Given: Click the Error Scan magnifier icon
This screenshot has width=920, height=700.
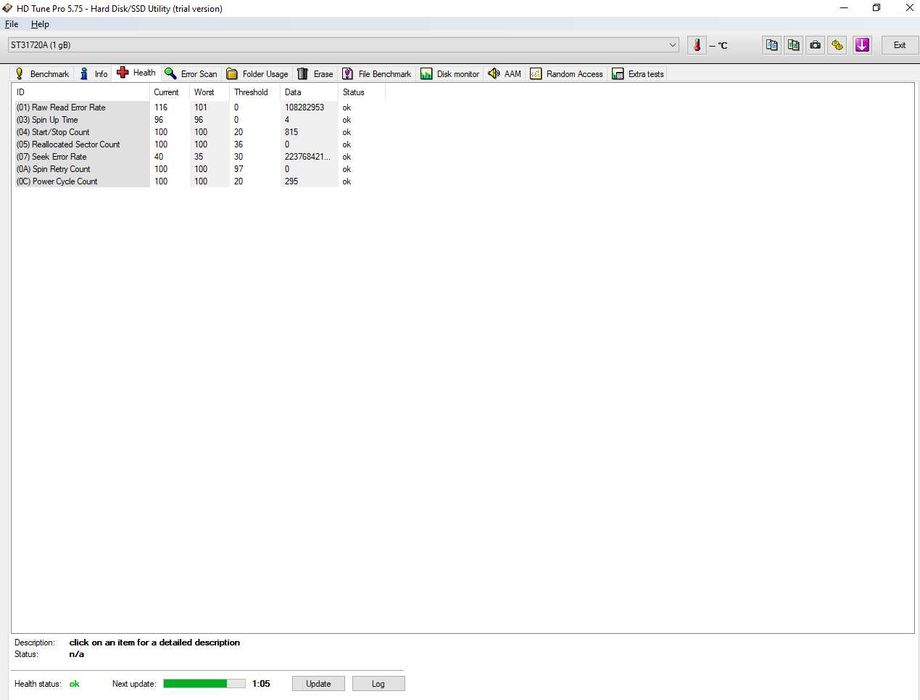Looking at the screenshot, I should [170, 73].
